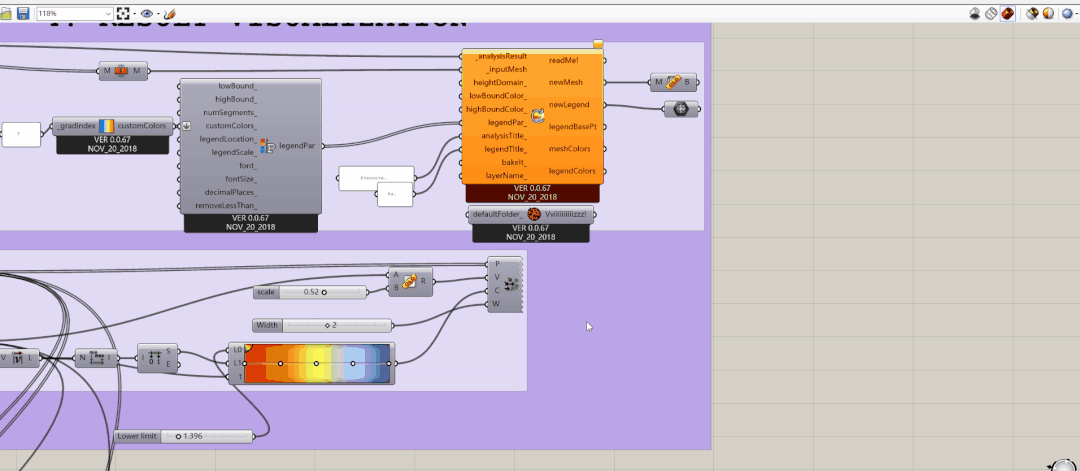Click the newLegend output label
Image resolution: width=1080 pixels, height=471 pixels.
pyautogui.click(x=569, y=105)
